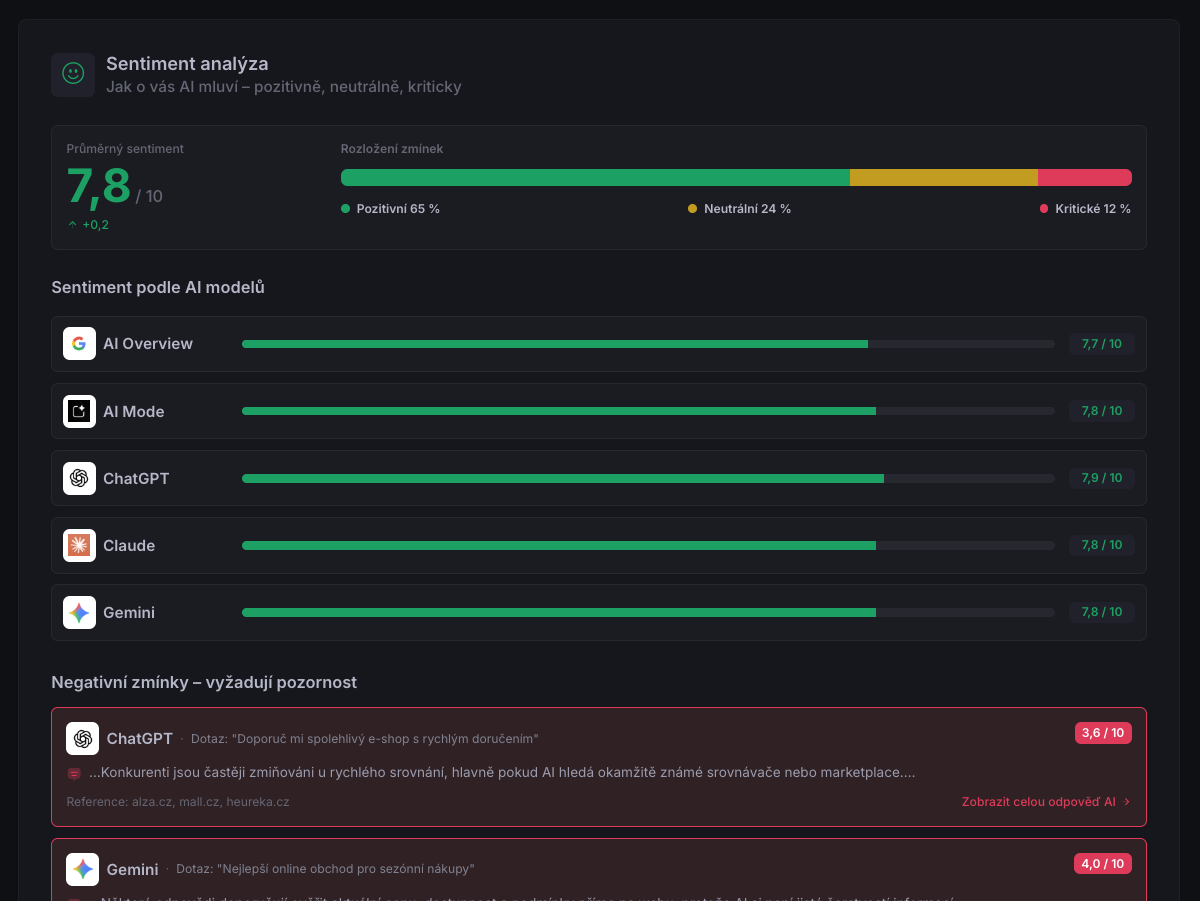Click the "Neutrální 24 %" legend label
The image size is (1200, 901).
(747, 209)
